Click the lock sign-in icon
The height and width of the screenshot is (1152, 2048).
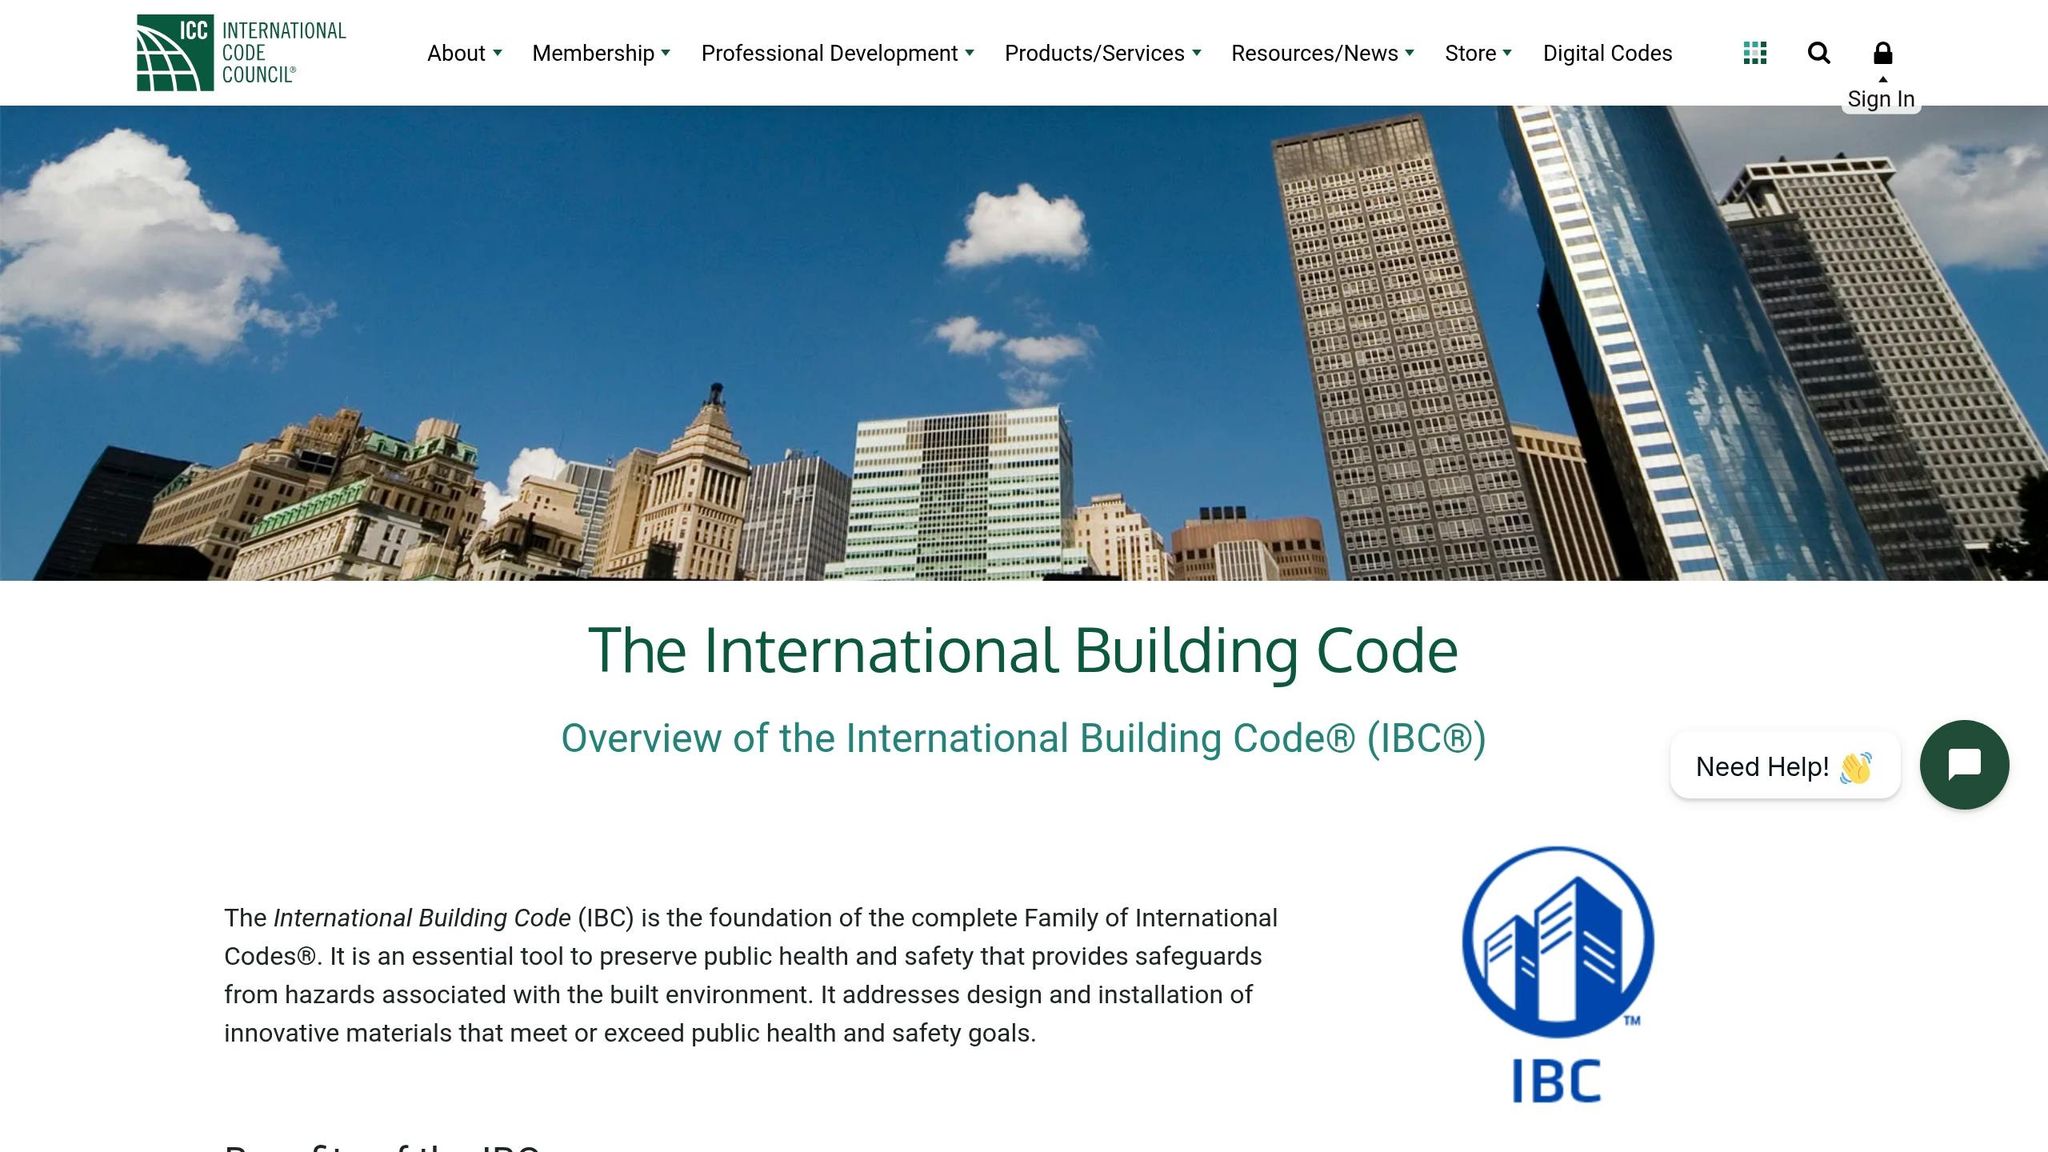[1883, 53]
